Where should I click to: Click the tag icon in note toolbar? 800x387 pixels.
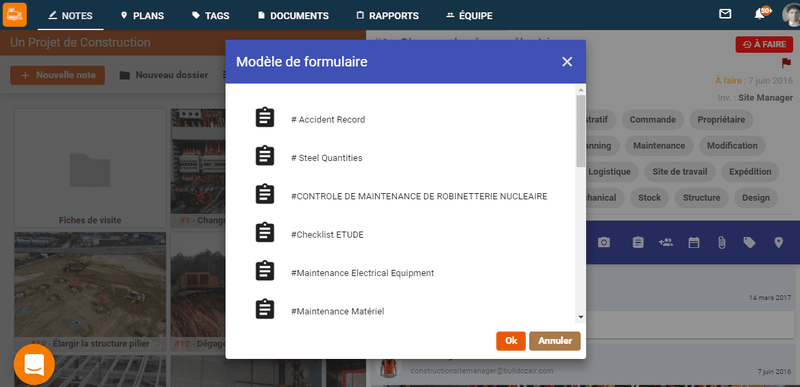[x=749, y=243]
